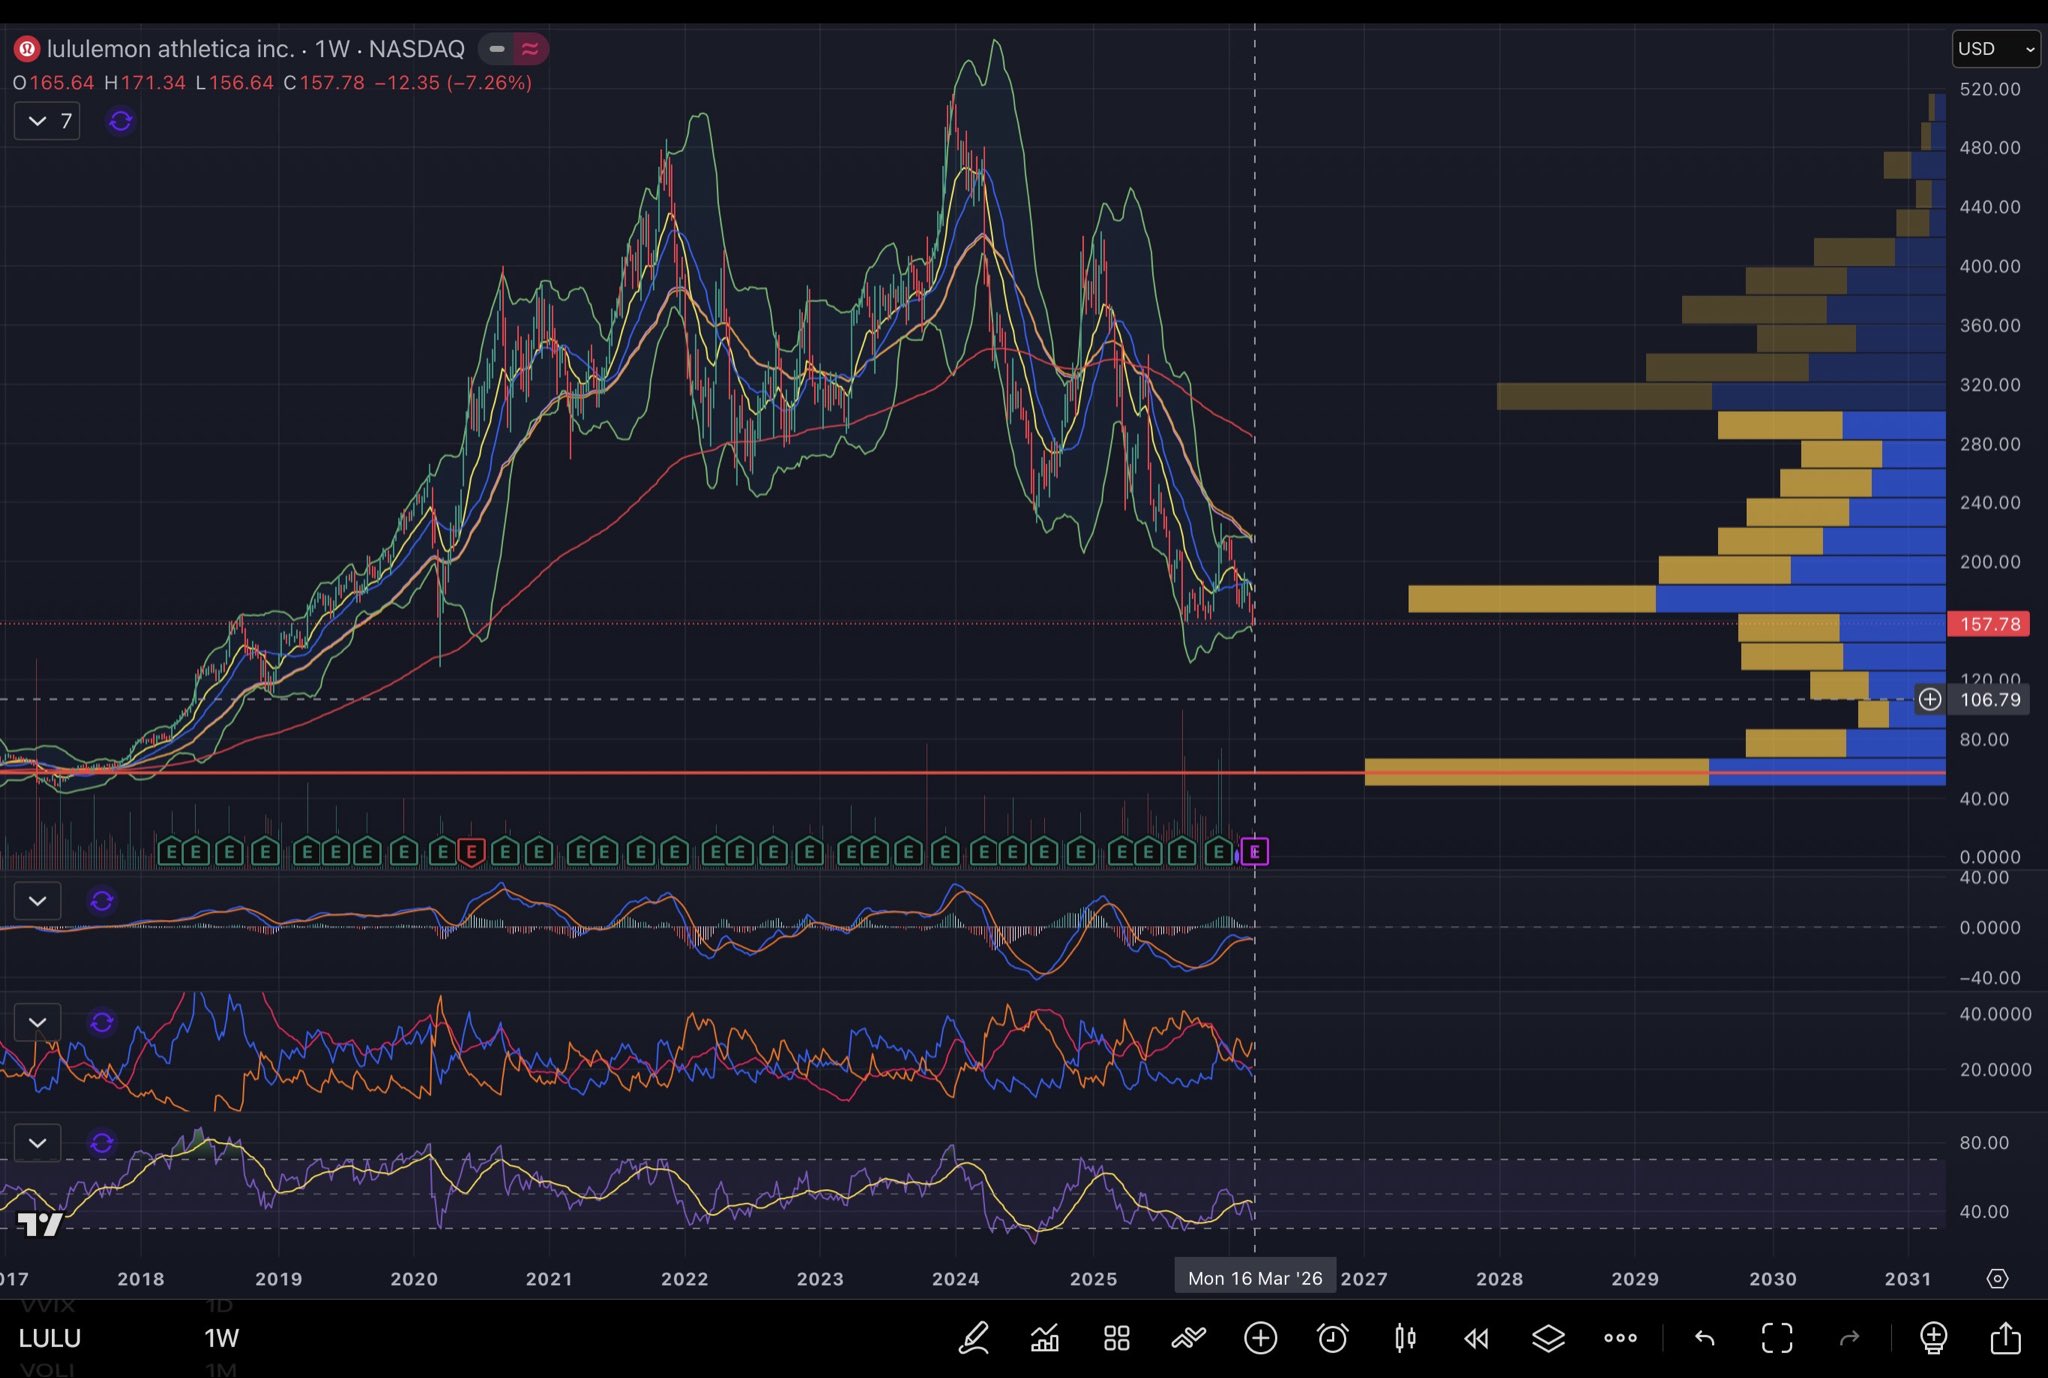Tap the share export icon

2005,1338
